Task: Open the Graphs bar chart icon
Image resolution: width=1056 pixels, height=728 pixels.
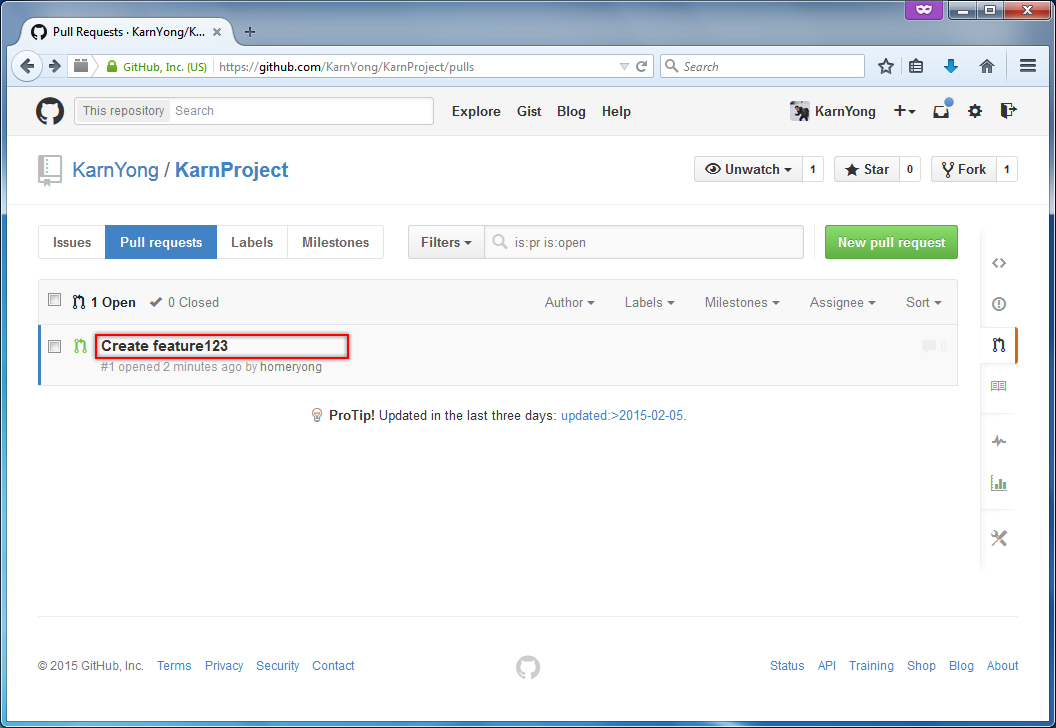Action: click(998, 483)
